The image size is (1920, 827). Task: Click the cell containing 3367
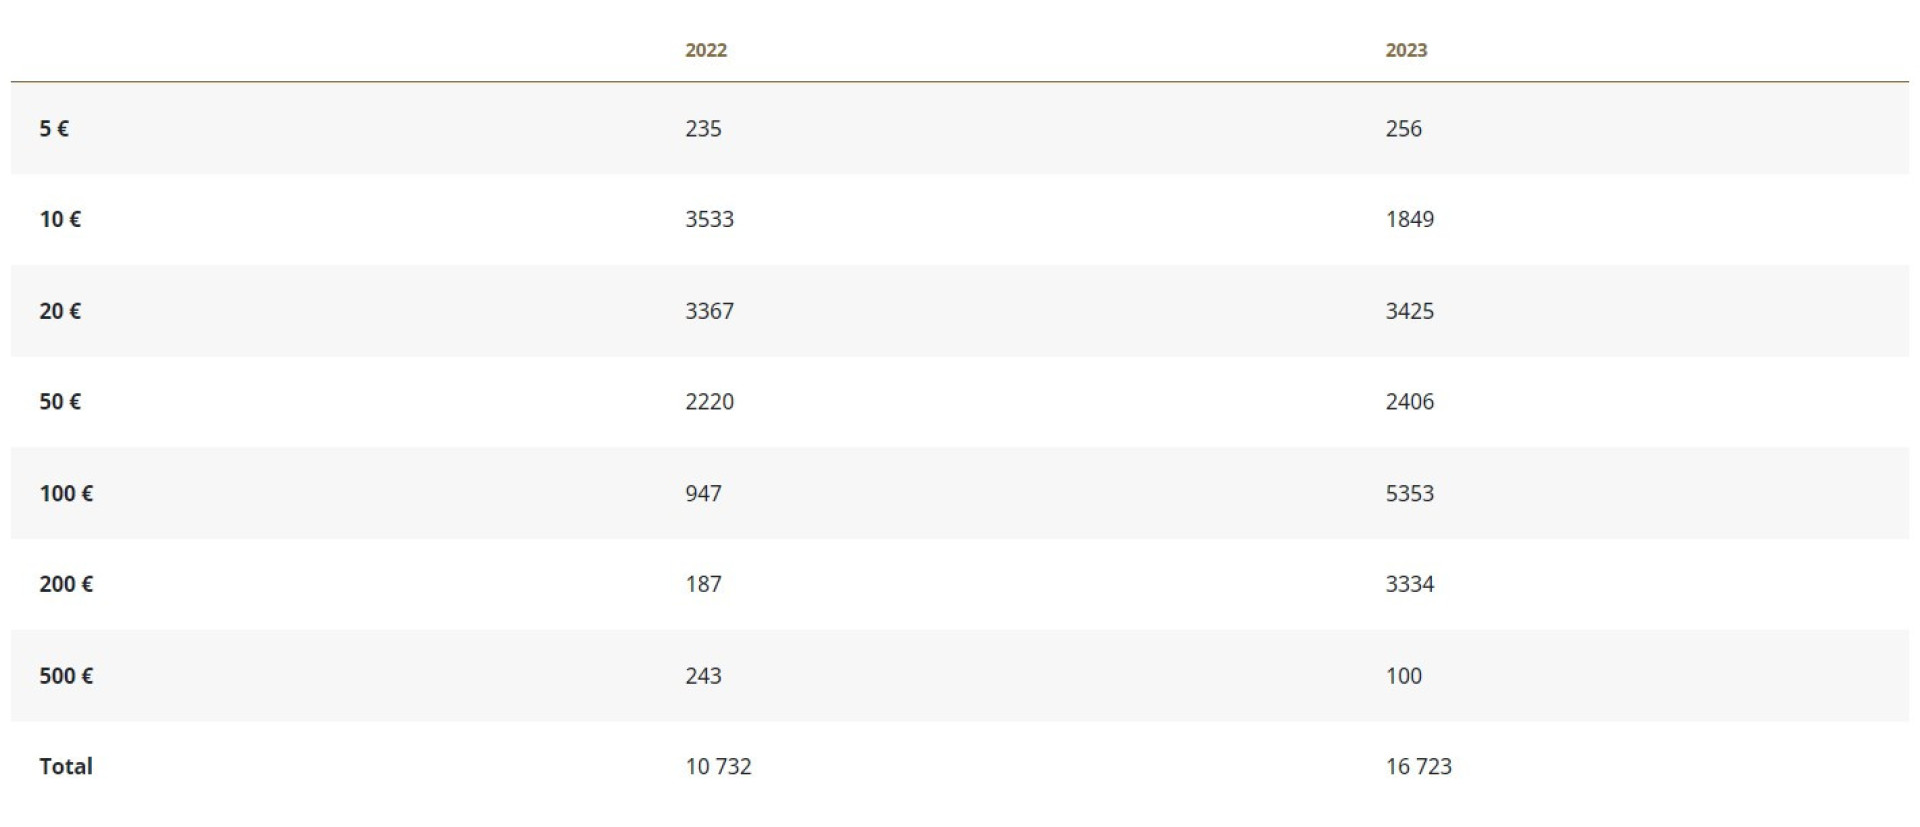[x=709, y=311]
